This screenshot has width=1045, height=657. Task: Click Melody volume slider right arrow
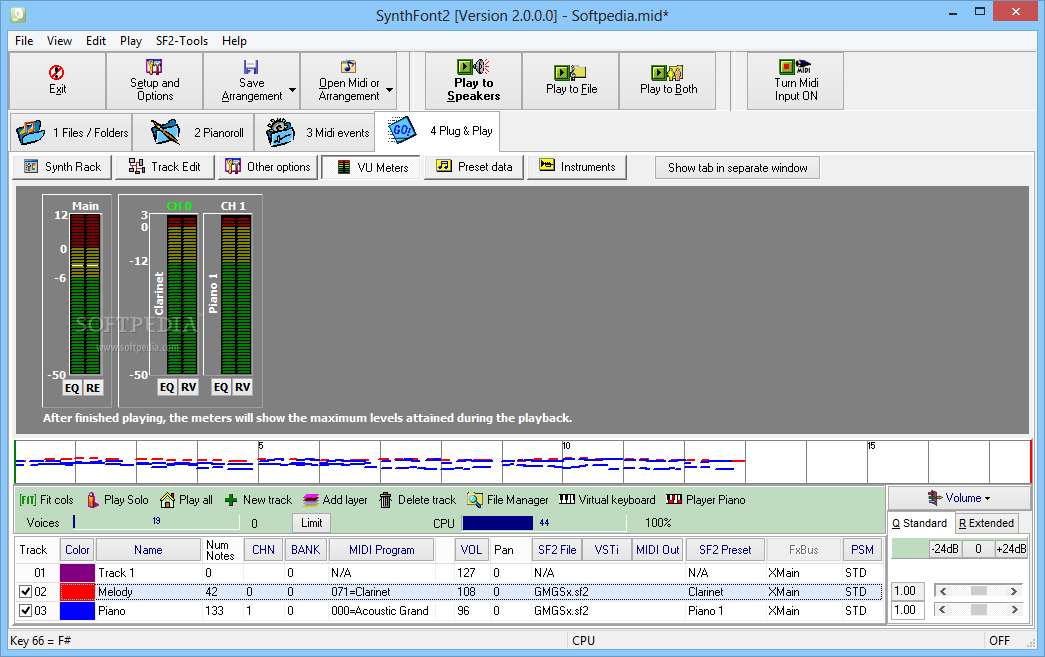[1014, 591]
